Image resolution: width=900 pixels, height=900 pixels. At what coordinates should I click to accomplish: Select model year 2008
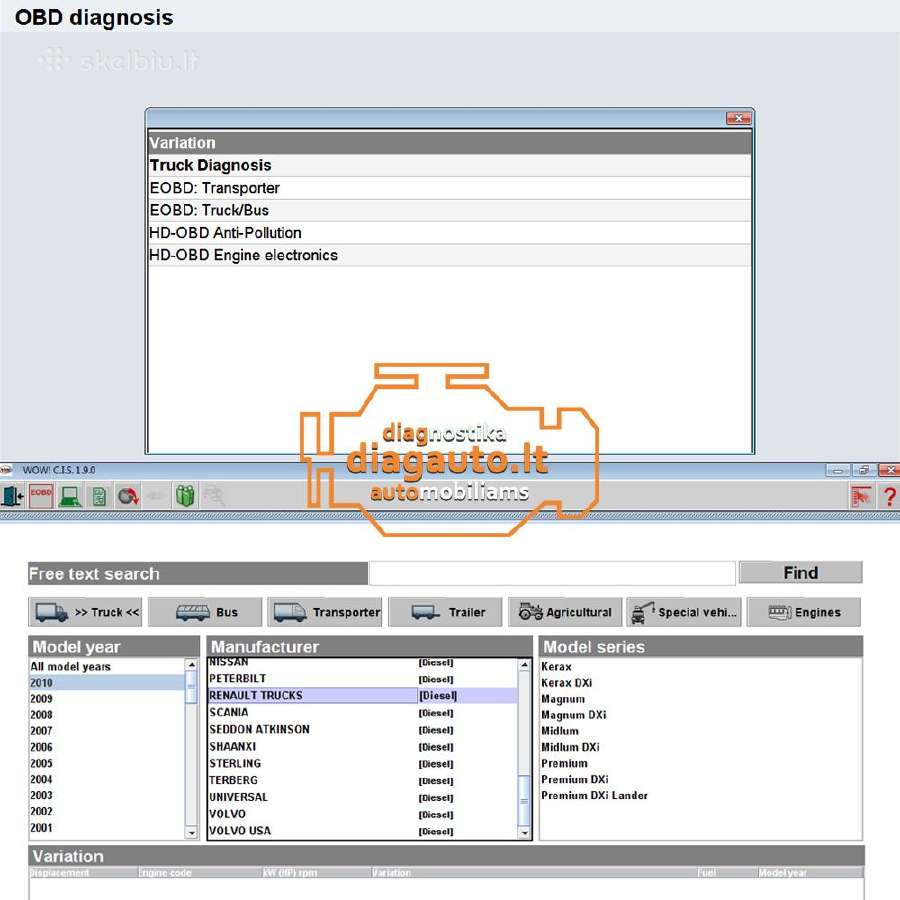coord(107,715)
